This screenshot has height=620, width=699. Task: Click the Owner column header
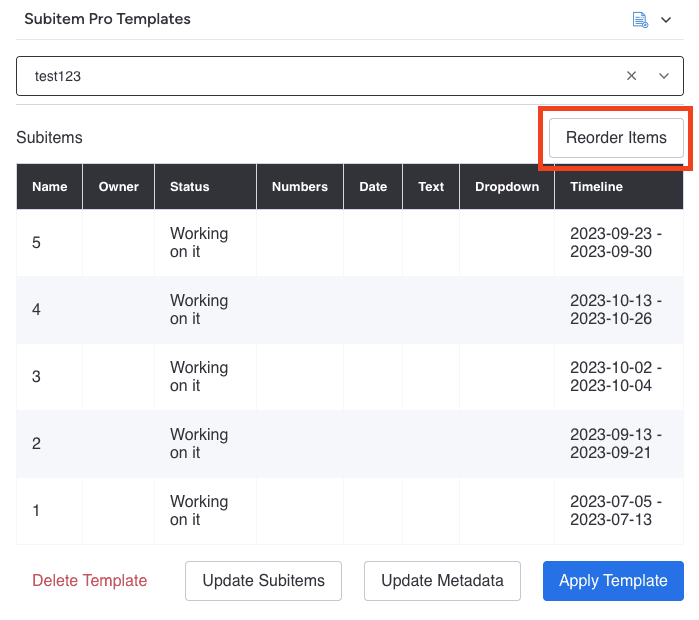tap(119, 187)
